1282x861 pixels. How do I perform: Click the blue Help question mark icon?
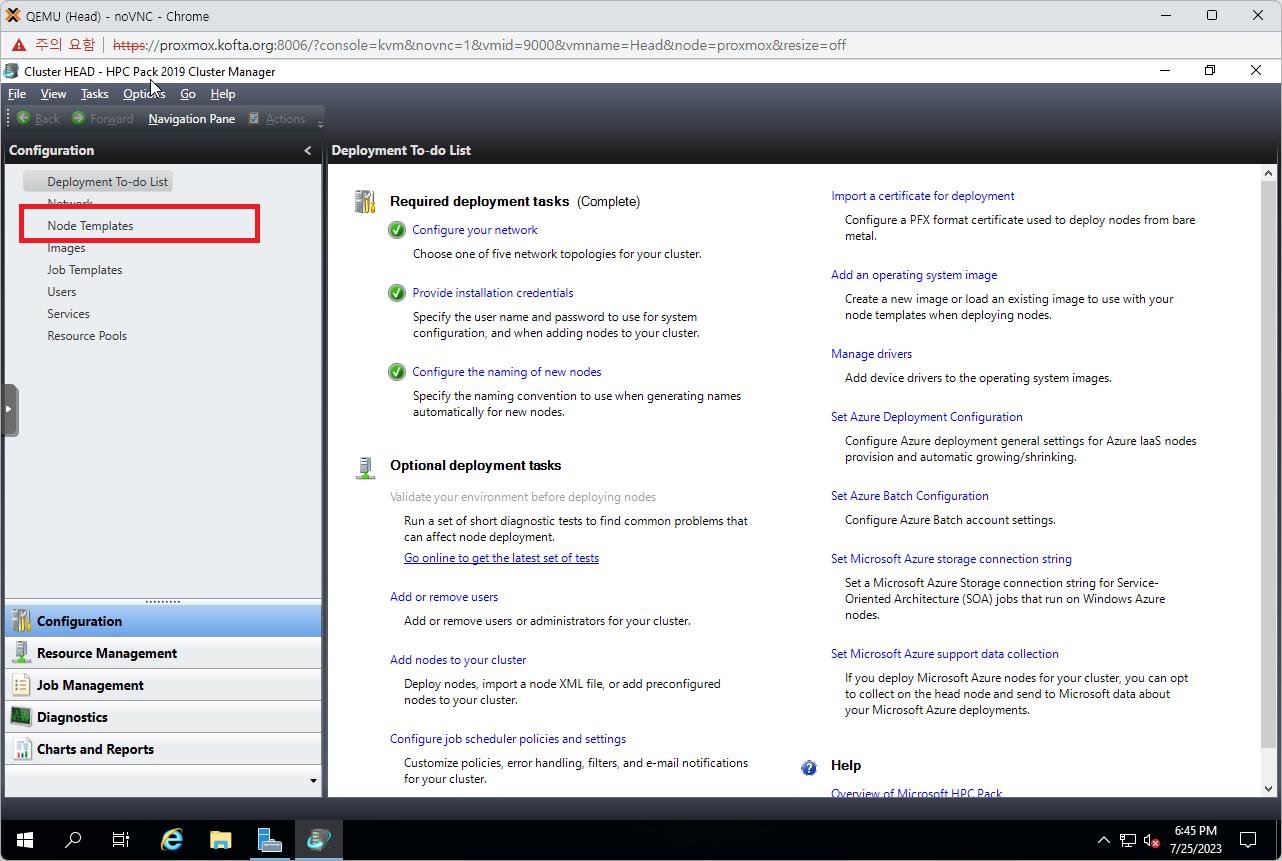809,767
